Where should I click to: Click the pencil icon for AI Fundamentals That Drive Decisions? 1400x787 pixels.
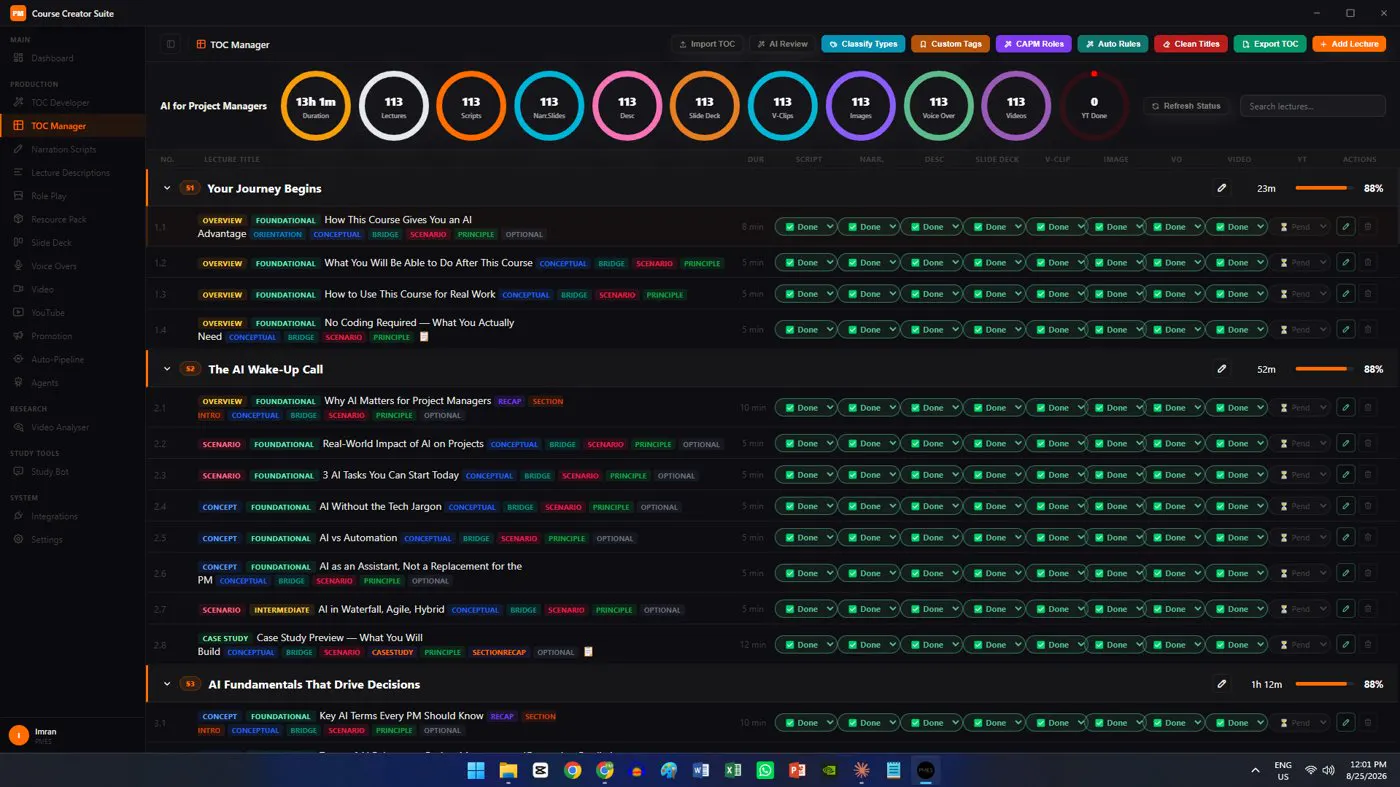pyautogui.click(x=1221, y=684)
